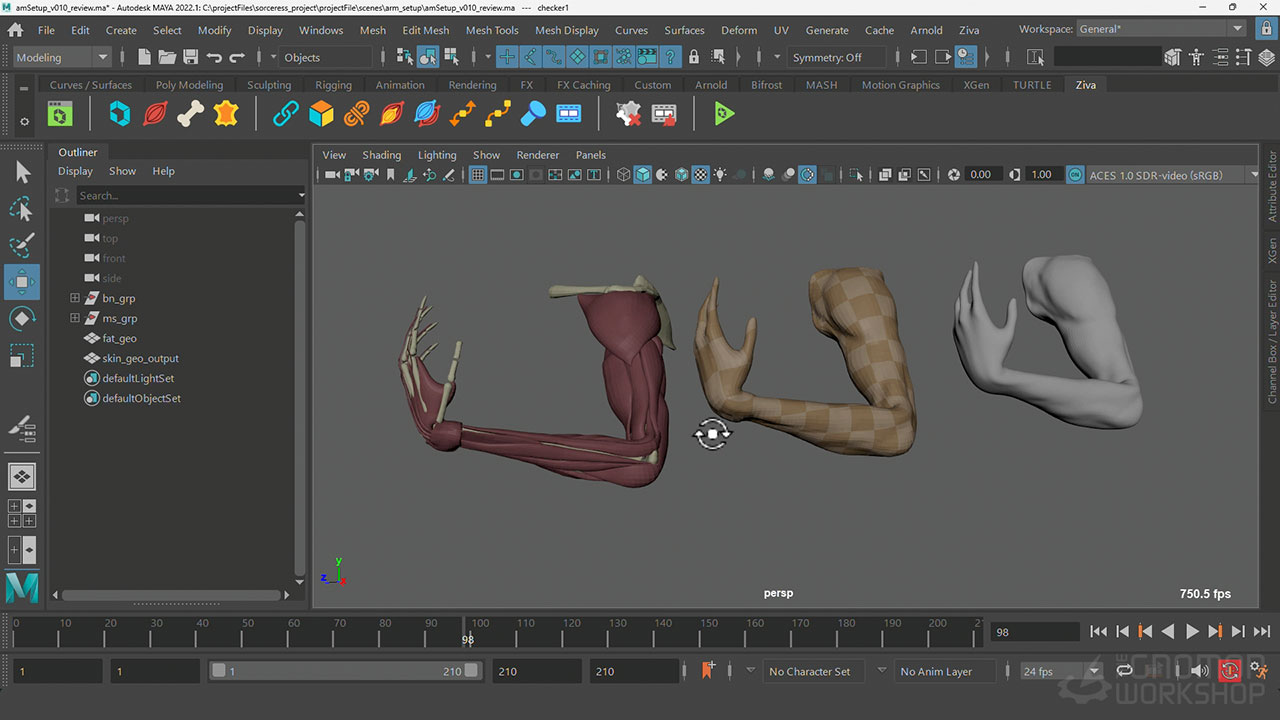Click the orange bookmark icon near the range slider
This screenshot has width=1280, height=720.
pyautogui.click(x=708, y=671)
